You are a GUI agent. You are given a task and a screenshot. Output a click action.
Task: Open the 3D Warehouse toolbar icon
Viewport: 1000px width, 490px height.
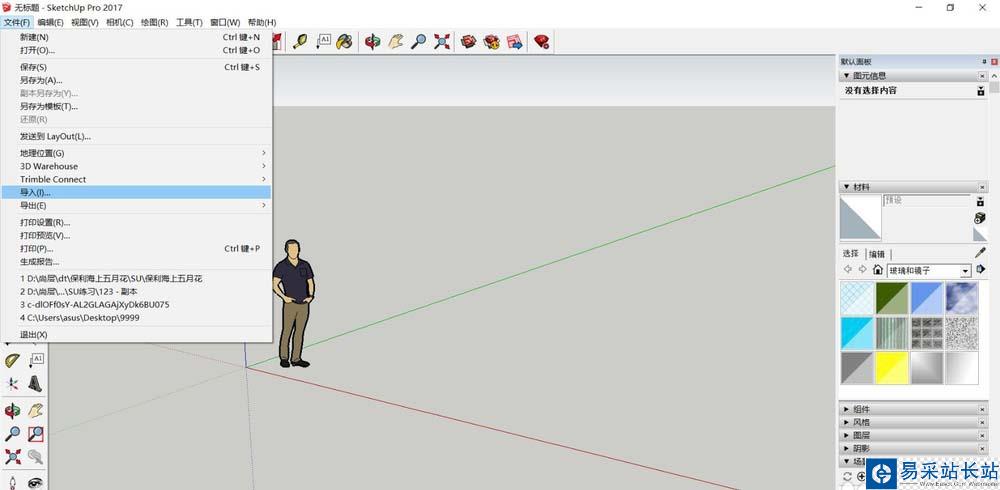pyautogui.click(x=469, y=41)
